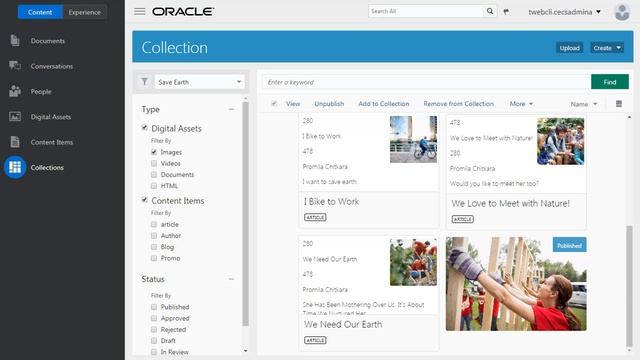Go to Conversations in sidebar
The image size is (640, 360).
[x=52, y=66]
